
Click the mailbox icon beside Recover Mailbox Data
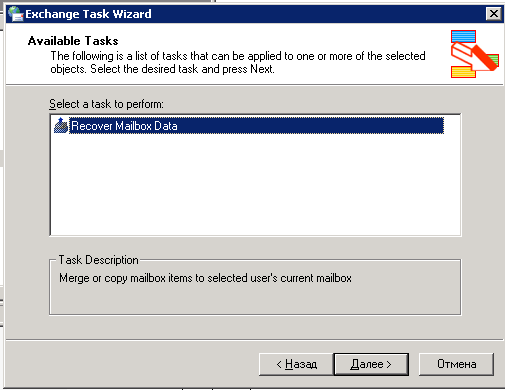61,126
